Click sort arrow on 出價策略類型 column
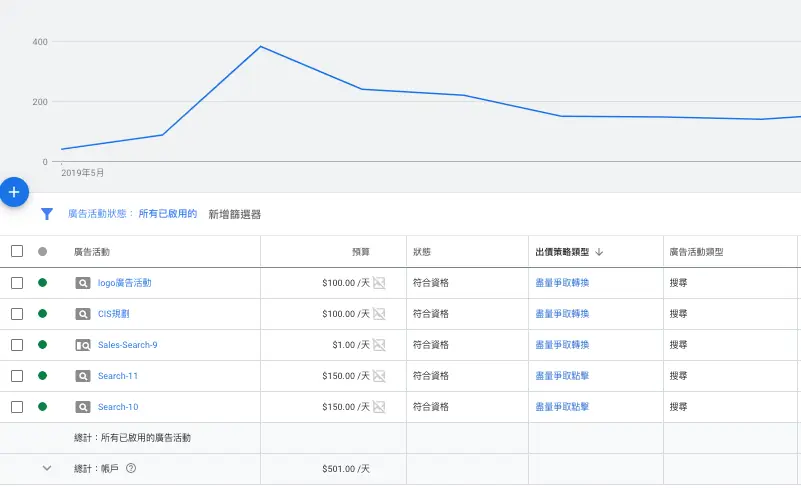This screenshot has height=488, width=801. coord(599,252)
